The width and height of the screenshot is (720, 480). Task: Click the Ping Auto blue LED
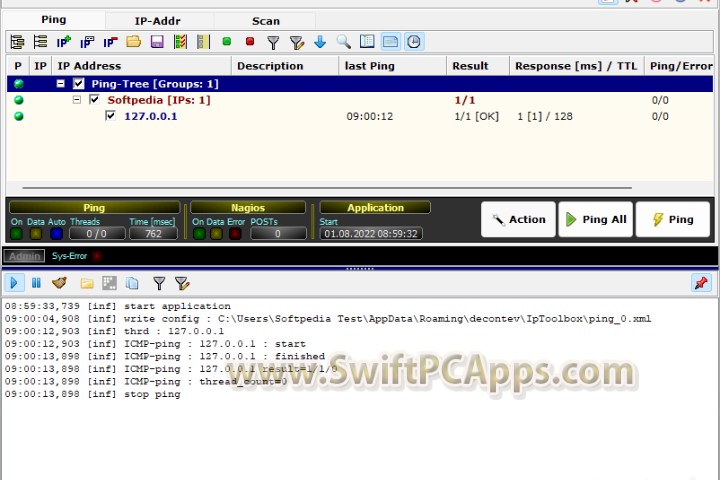[x=56, y=234]
